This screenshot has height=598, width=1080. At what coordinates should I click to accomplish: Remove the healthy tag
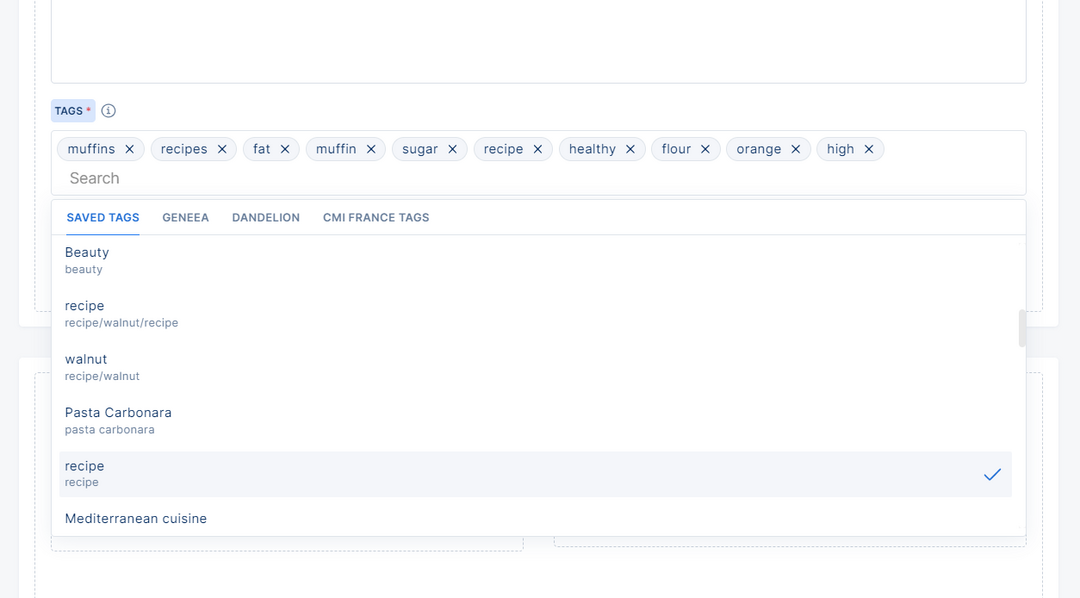630,149
